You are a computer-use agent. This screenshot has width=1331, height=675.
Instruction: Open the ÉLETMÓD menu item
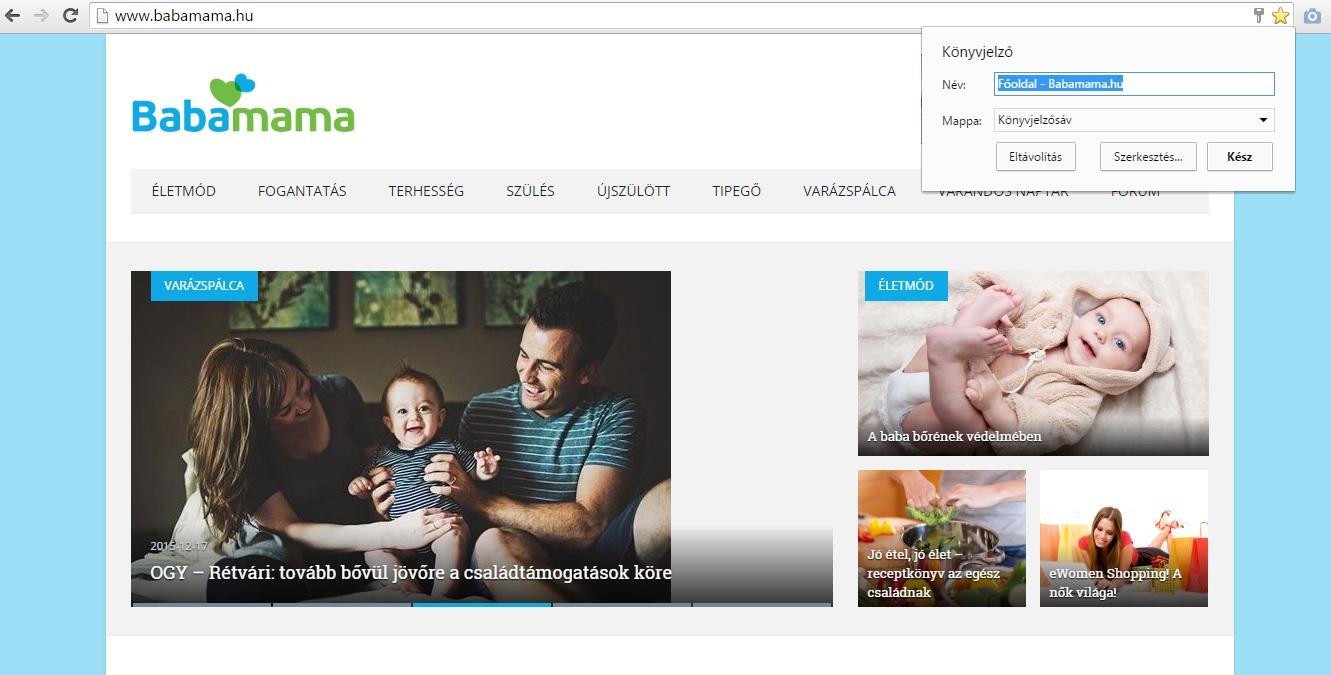pos(184,191)
